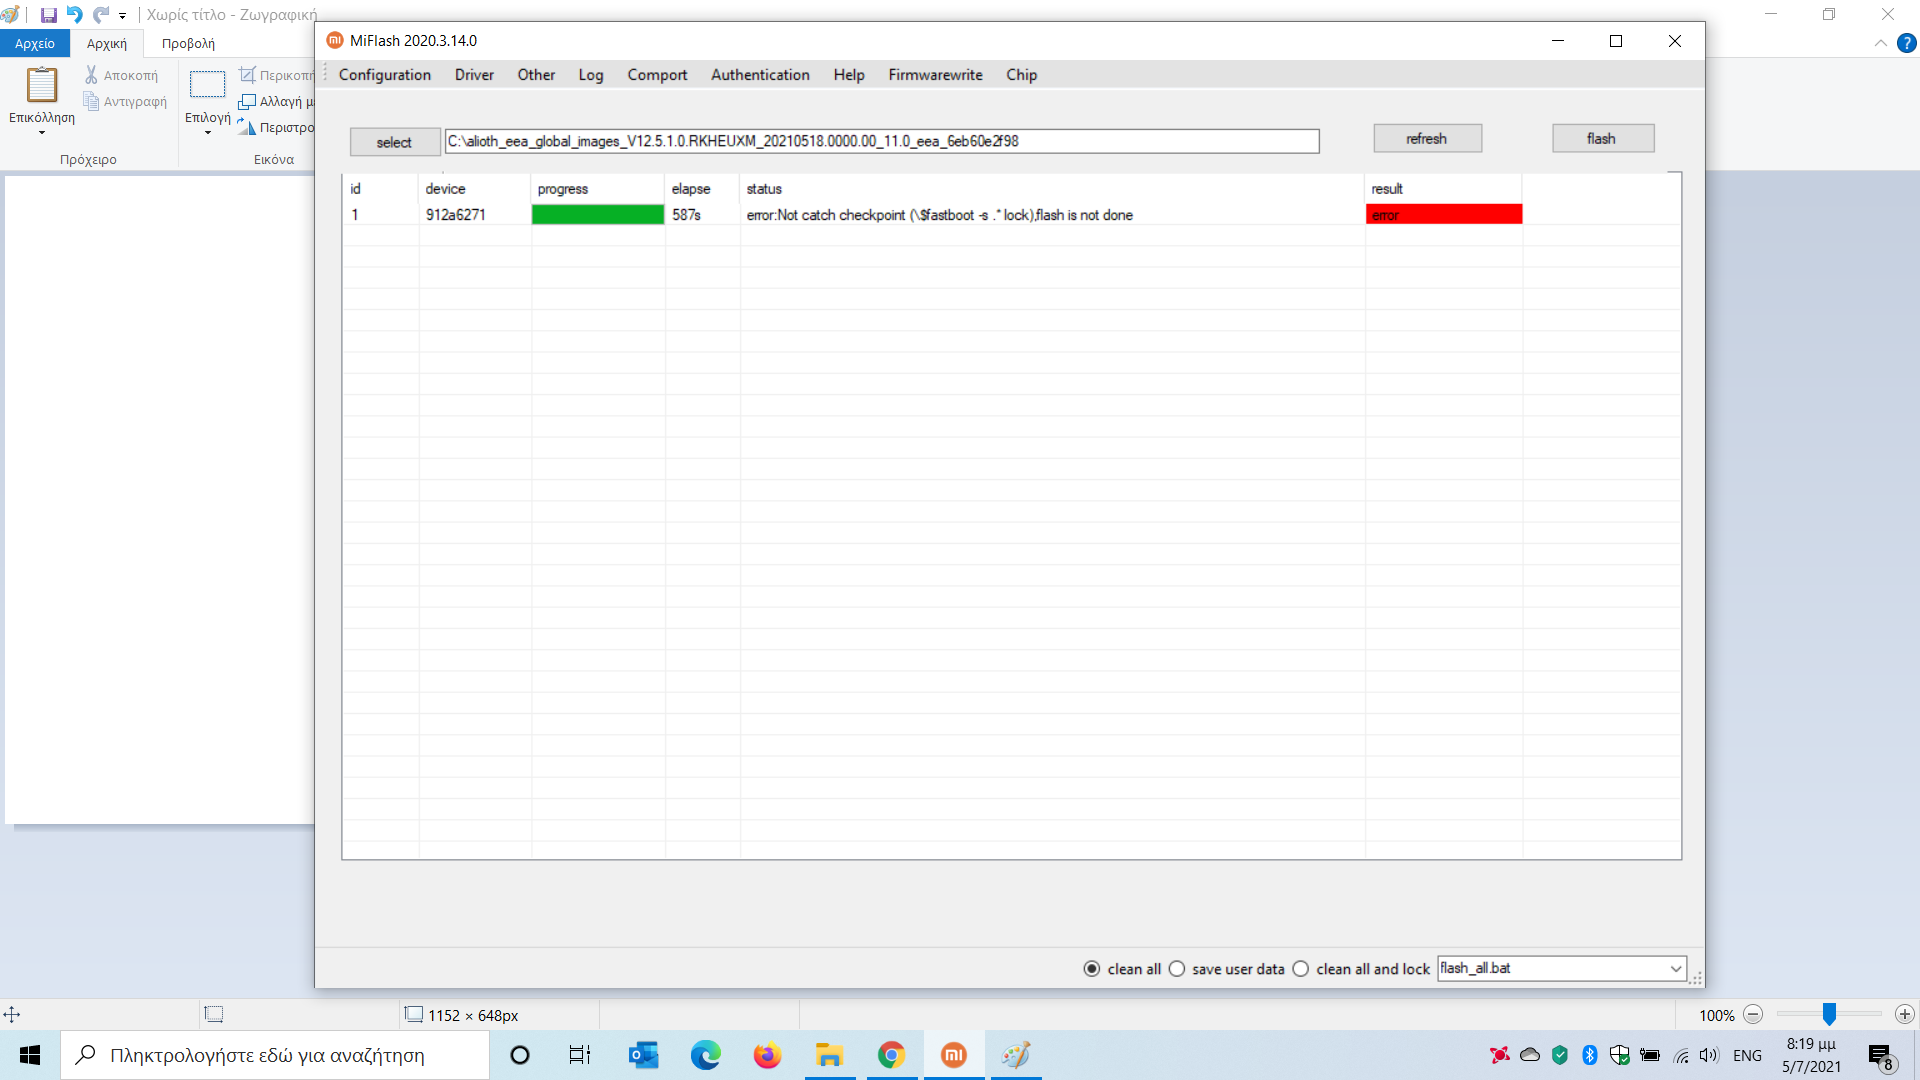Click the result column header
Image resolution: width=1920 pixels, height=1080 pixels.
point(1387,189)
